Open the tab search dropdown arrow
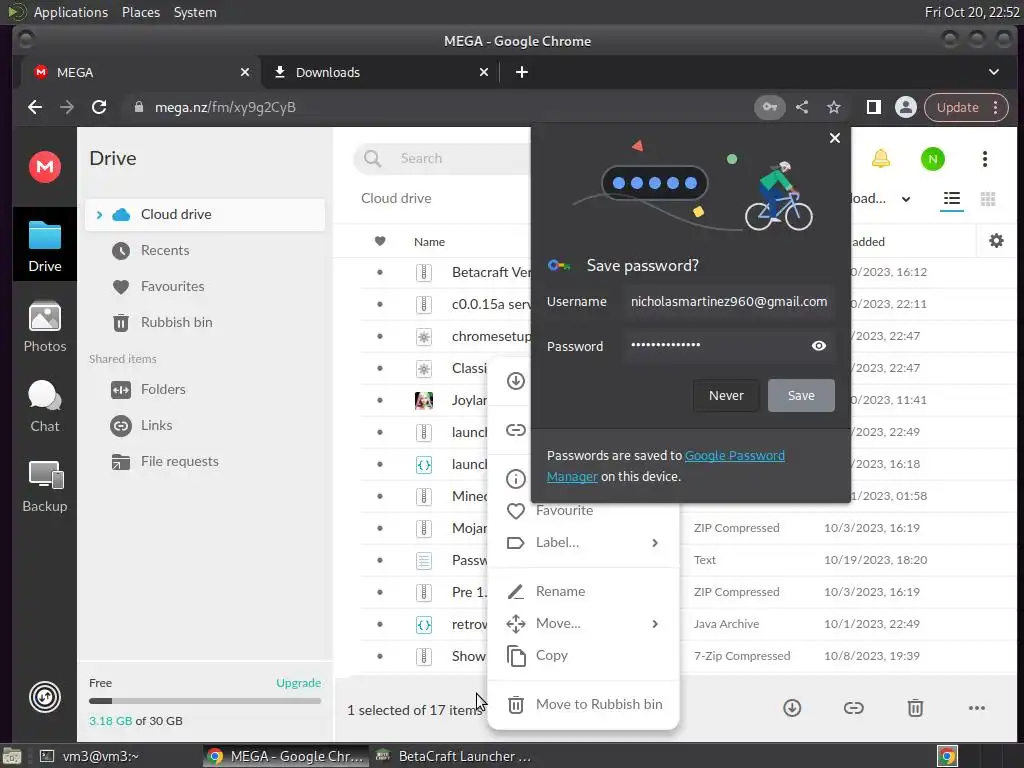 (x=993, y=72)
